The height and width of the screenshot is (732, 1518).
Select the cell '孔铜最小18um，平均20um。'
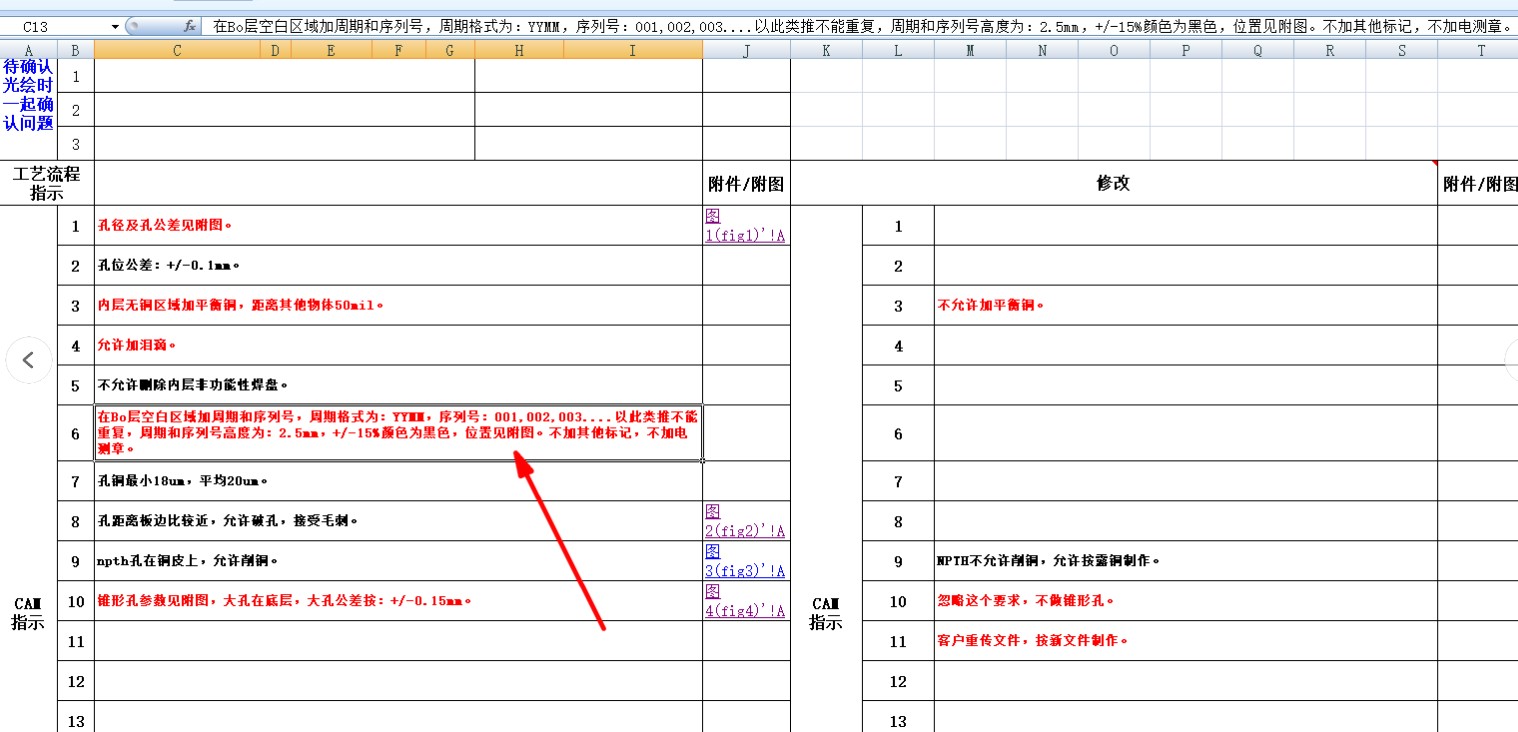click(x=398, y=481)
